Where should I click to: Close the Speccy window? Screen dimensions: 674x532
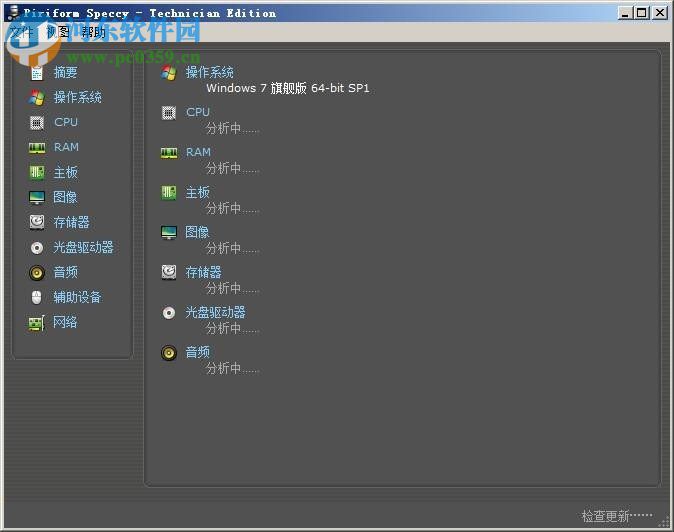(660, 13)
